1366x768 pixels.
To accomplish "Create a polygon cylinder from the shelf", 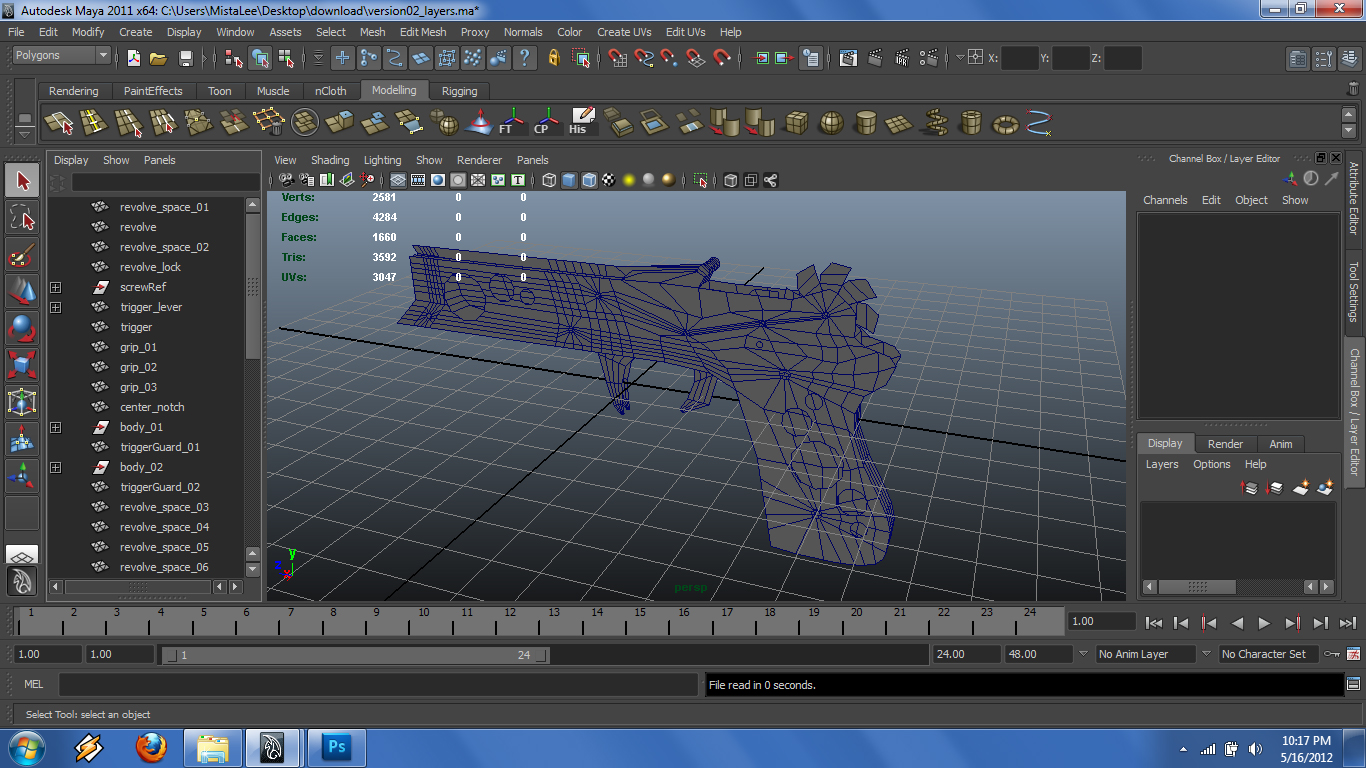I will (866, 123).
